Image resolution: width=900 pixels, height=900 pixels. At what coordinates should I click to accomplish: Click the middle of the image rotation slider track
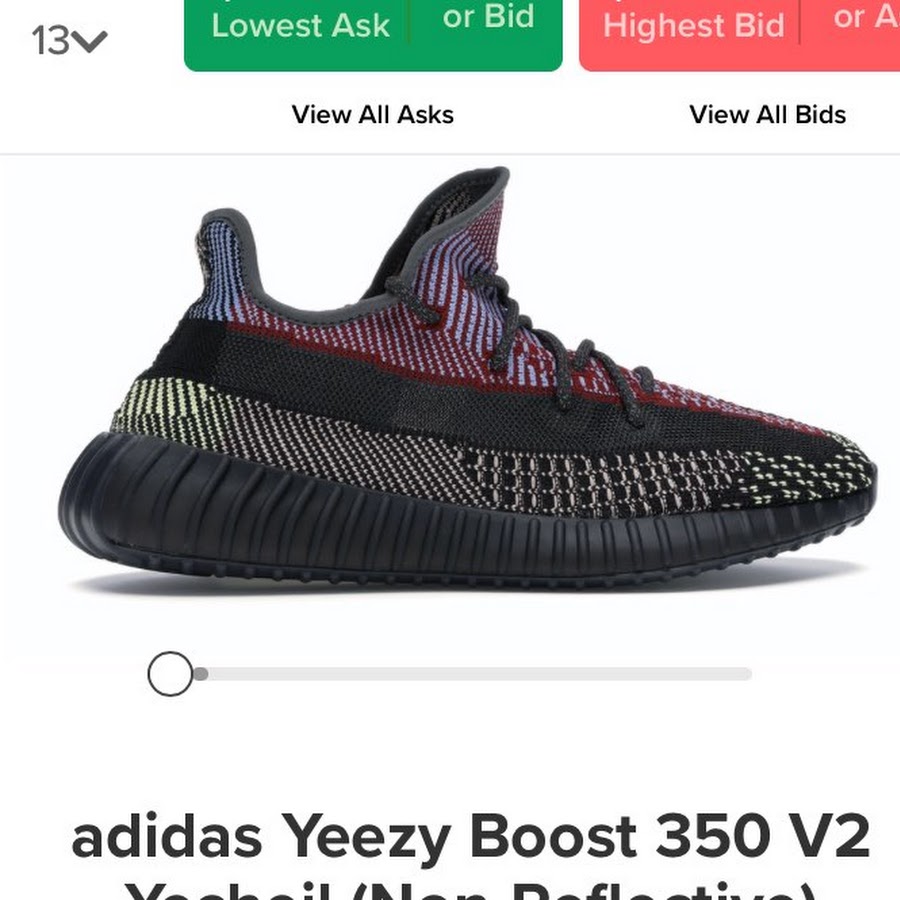pyautogui.click(x=472, y=674)
